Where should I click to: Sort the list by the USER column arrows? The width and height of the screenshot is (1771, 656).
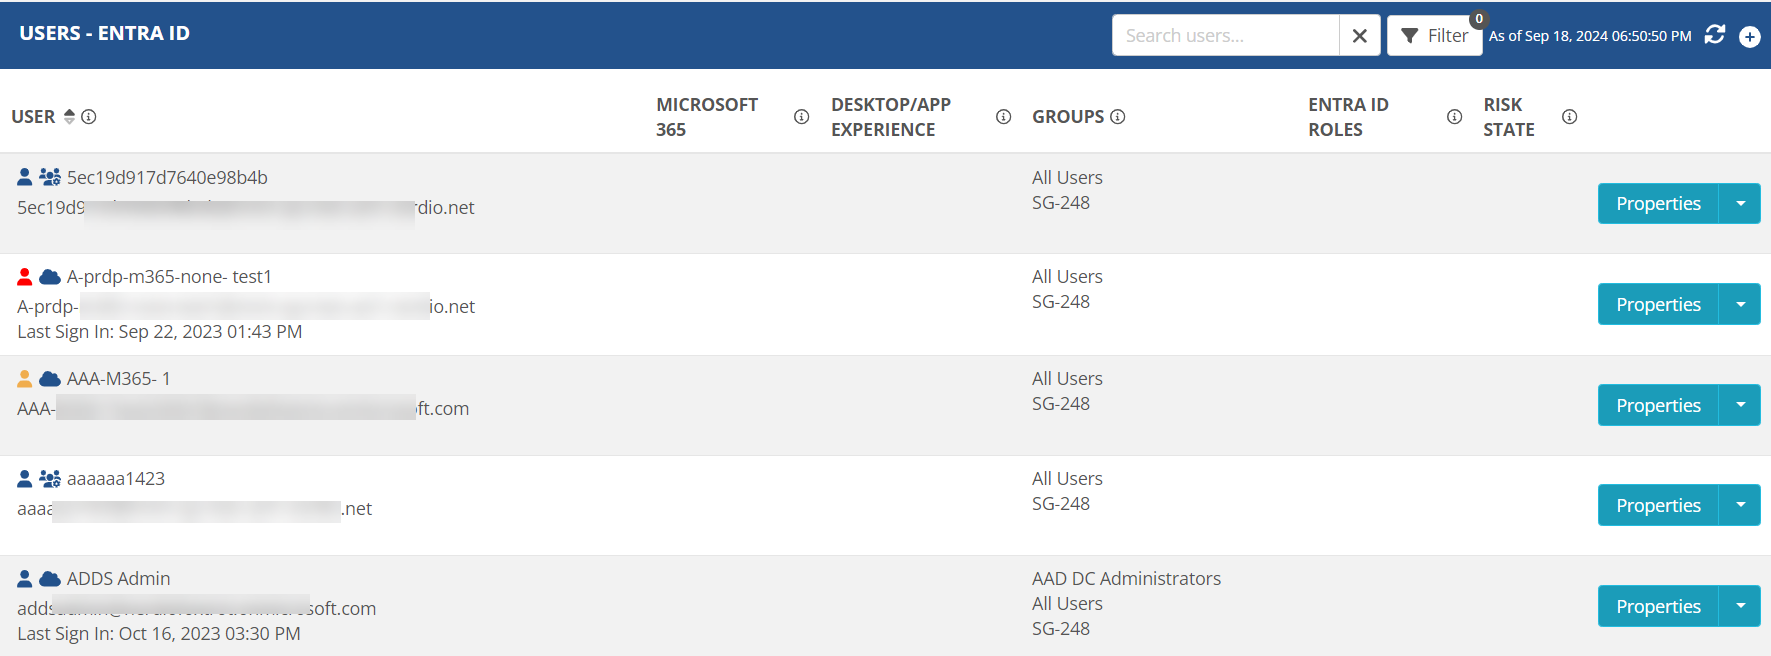[x=69, y=117]
